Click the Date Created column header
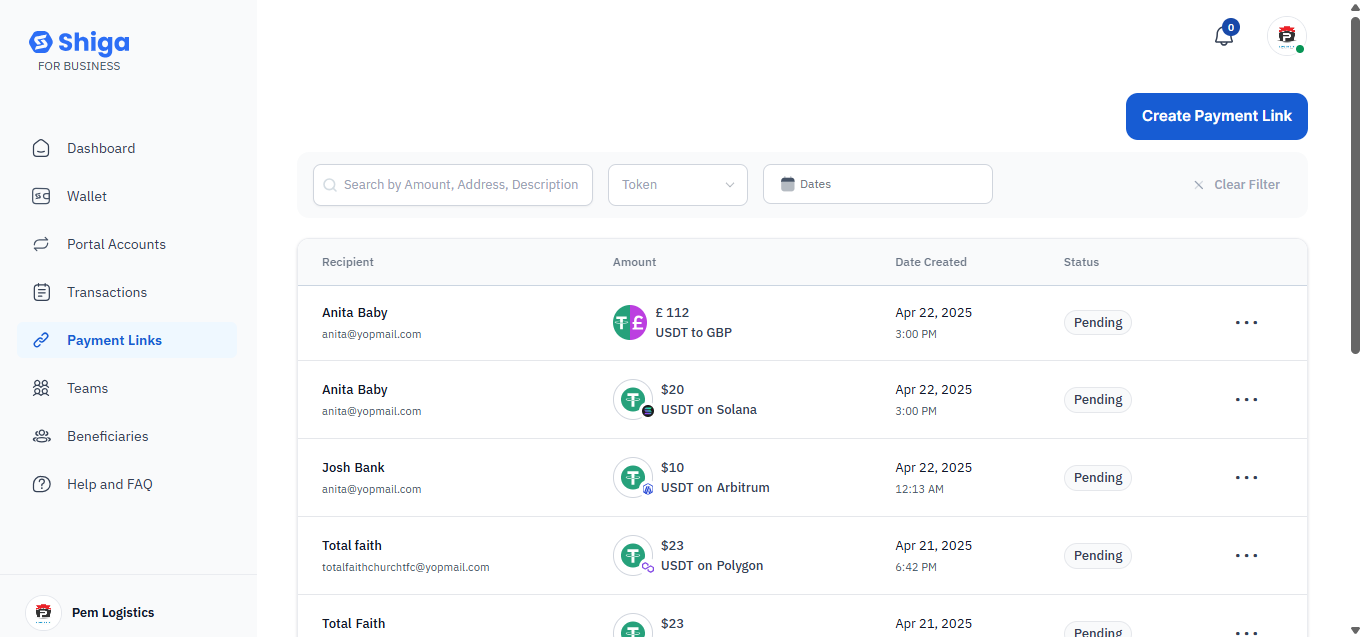This screenshot has width=1363, height=637. pos(931,262)
